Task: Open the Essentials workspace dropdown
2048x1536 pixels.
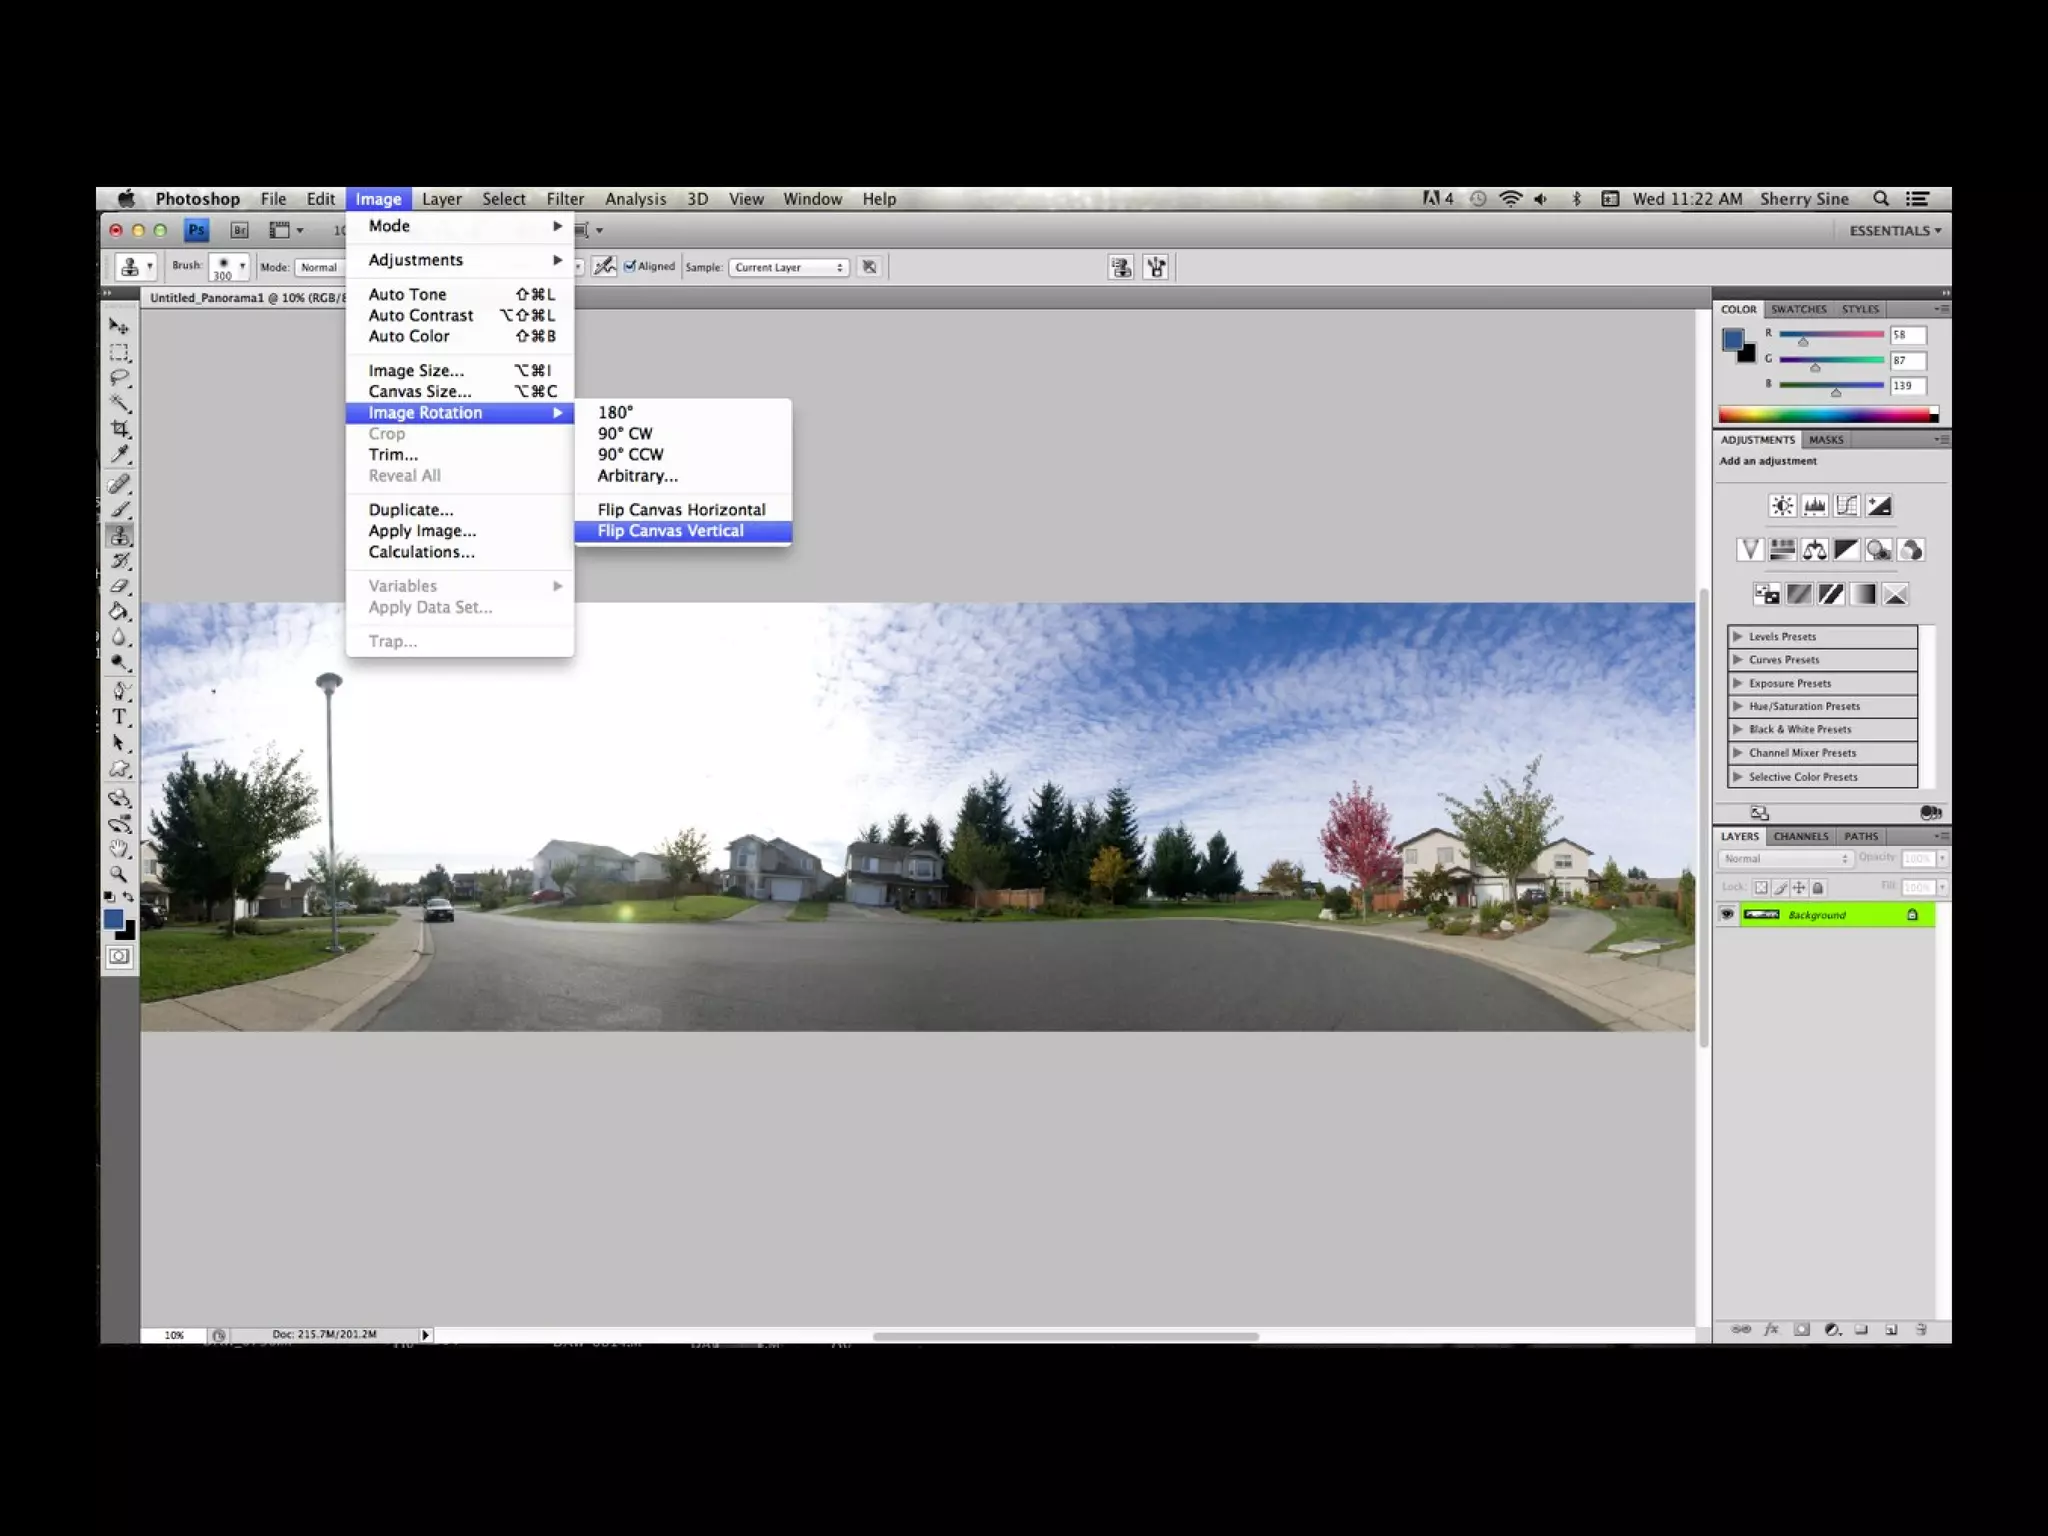Action: point(1894,231)
